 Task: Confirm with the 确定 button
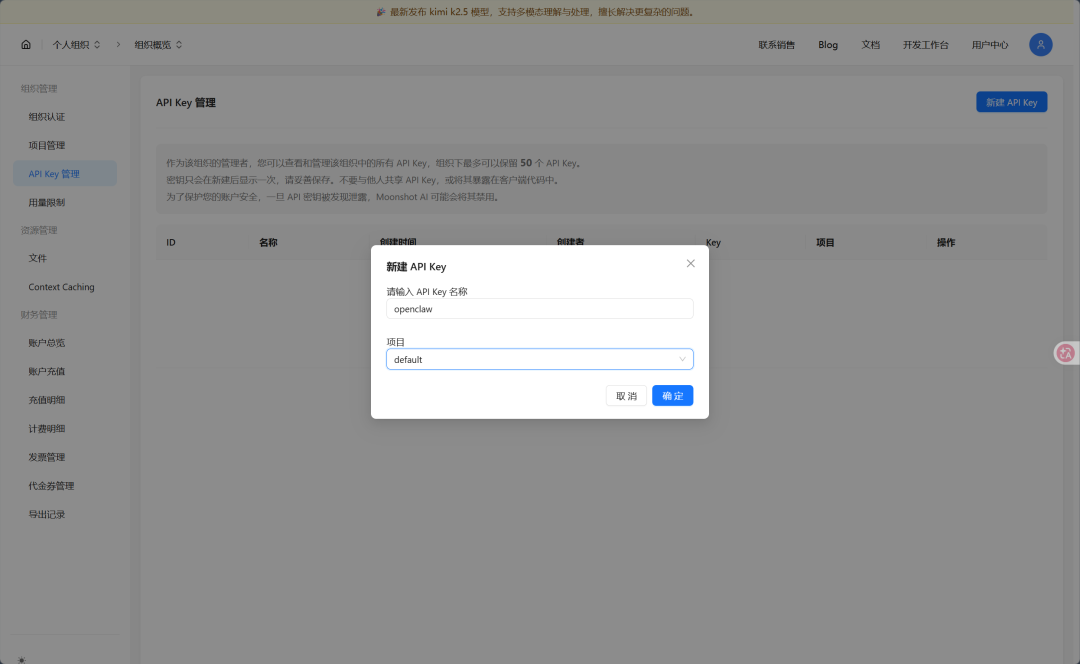672,395
